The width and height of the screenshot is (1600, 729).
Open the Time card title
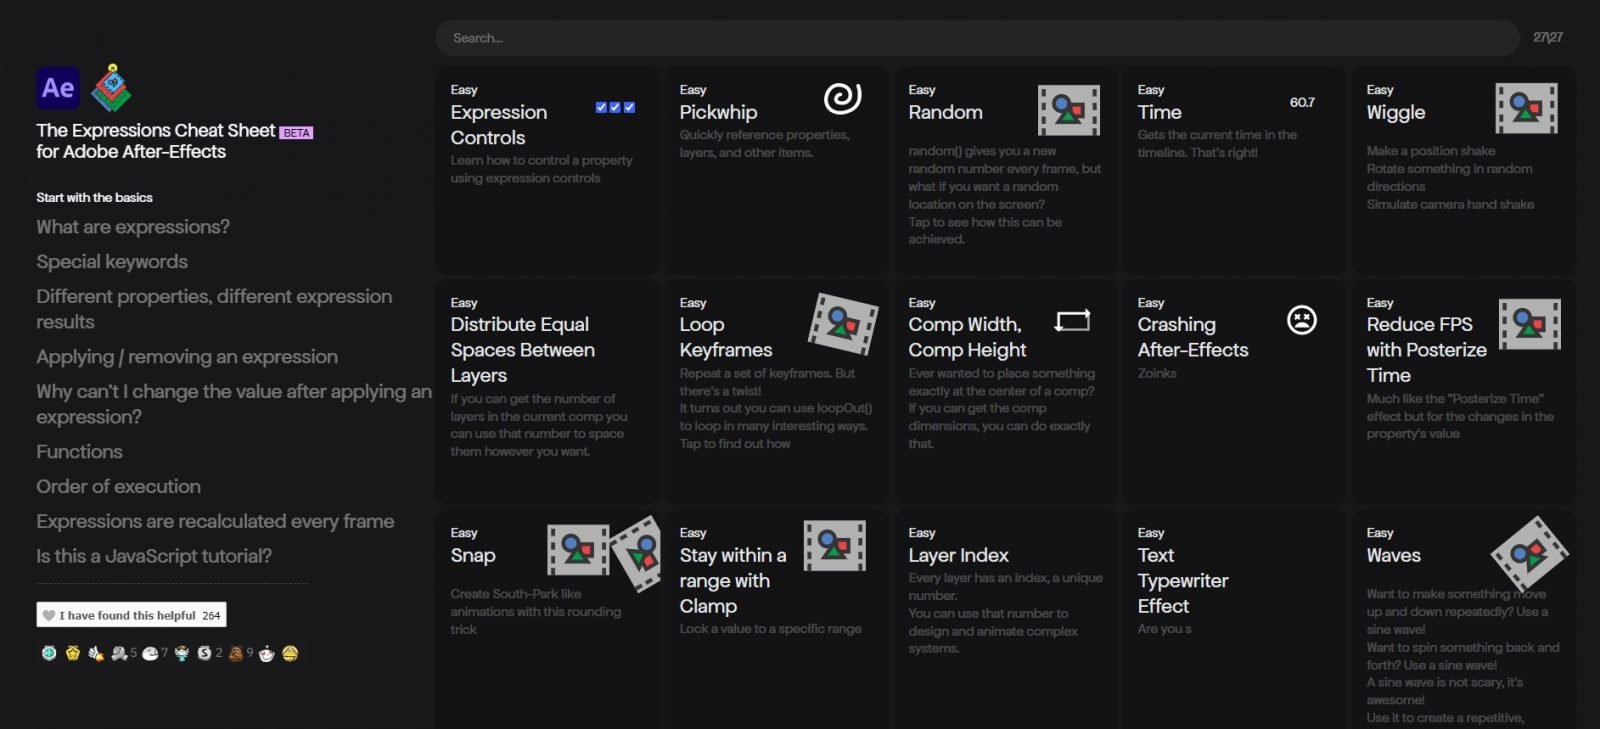pyautogui.click(x=1159, y=112)
